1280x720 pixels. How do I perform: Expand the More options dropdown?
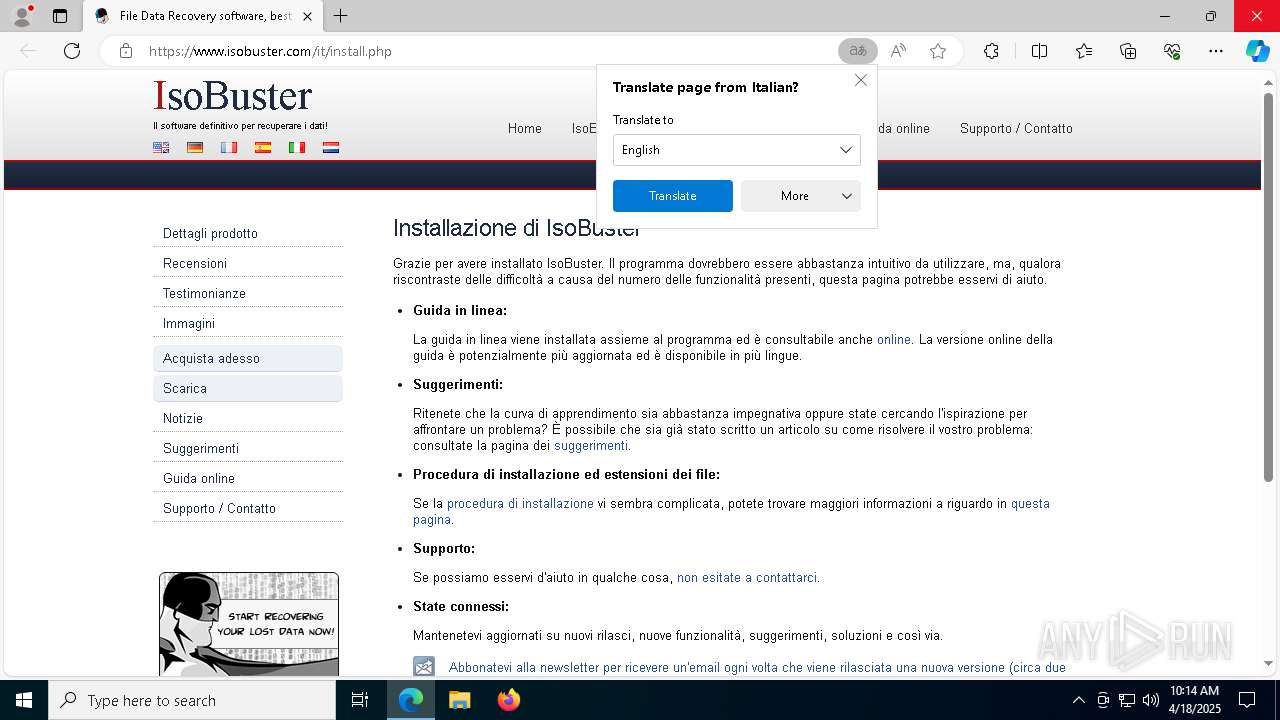pyautogui.click(x=801, y=196)
